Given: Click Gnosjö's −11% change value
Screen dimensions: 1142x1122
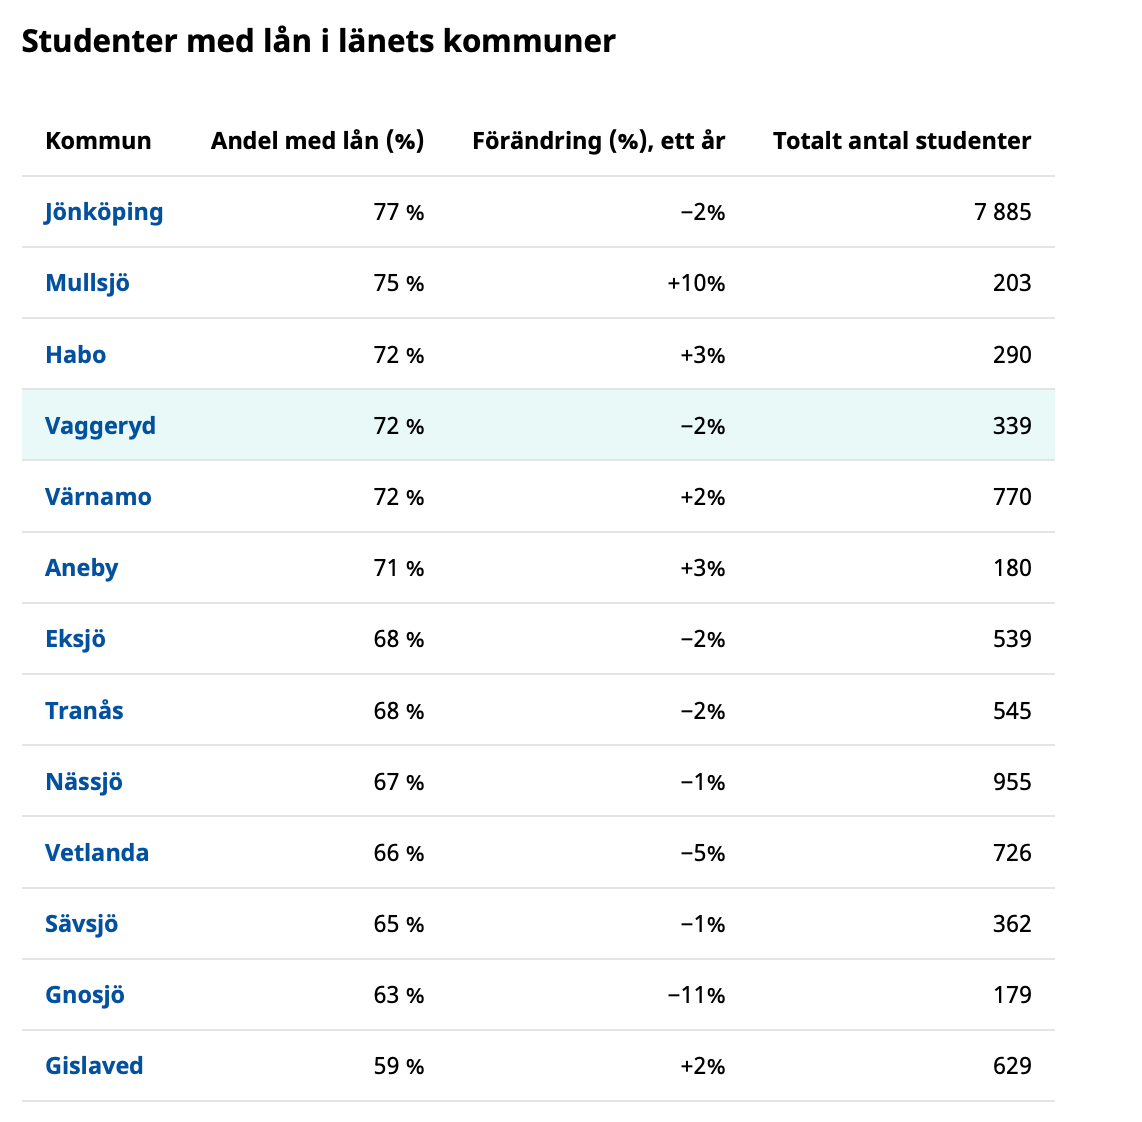Looking at the screenshot, I should 696,995.
